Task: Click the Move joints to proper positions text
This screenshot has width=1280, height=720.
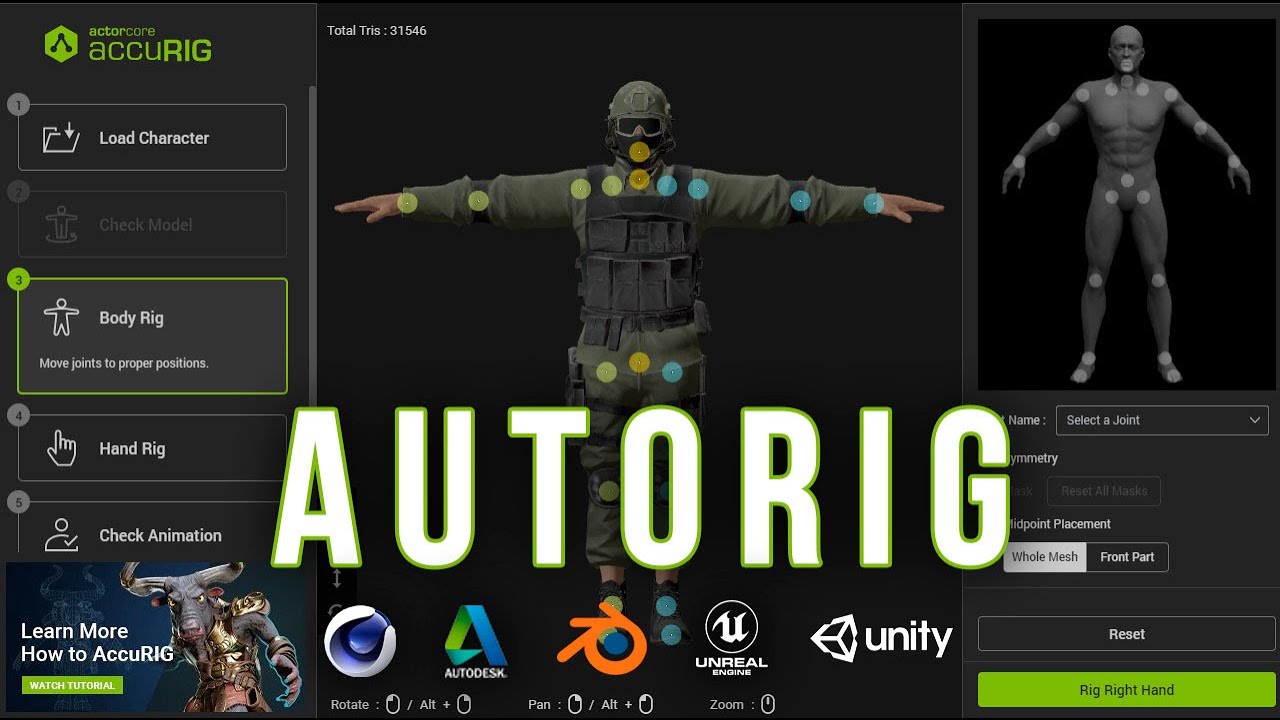Action: coord(124,363)
